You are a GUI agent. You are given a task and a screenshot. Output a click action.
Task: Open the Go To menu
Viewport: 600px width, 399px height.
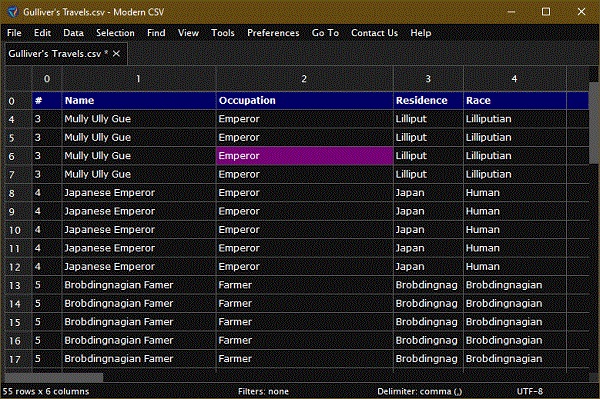tap(325, 33)
